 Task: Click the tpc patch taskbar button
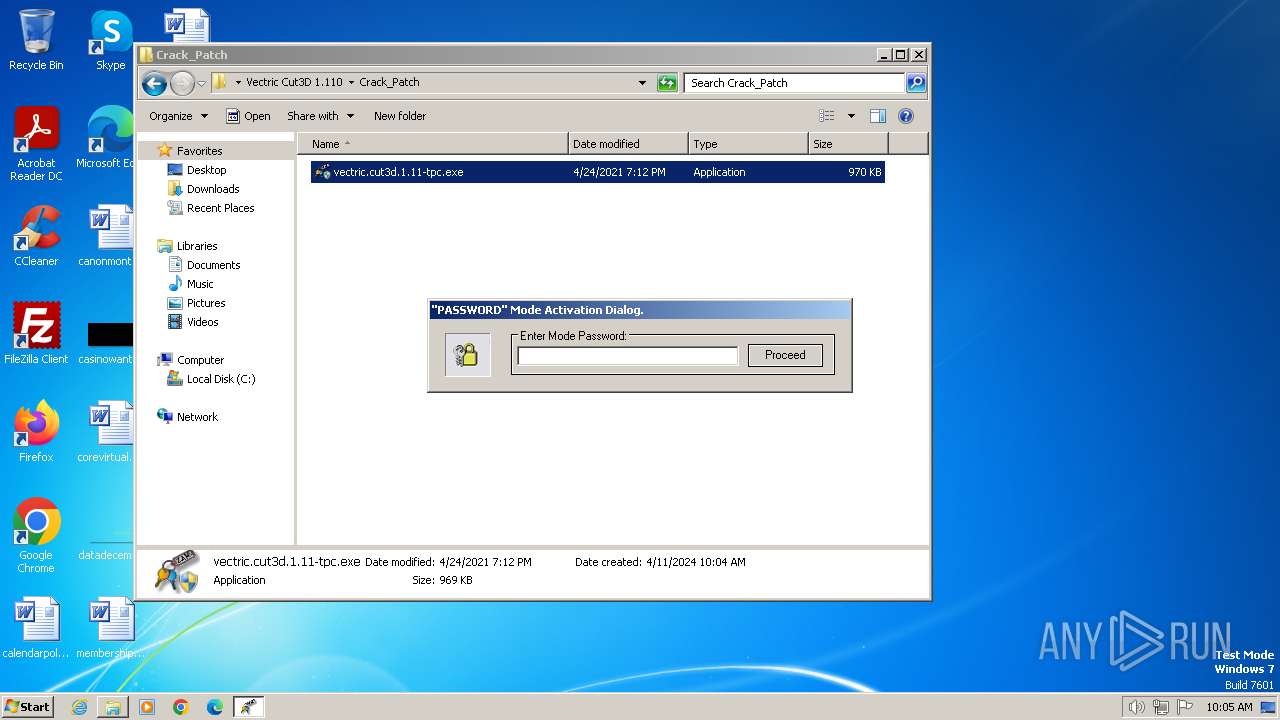coord(249,707)
